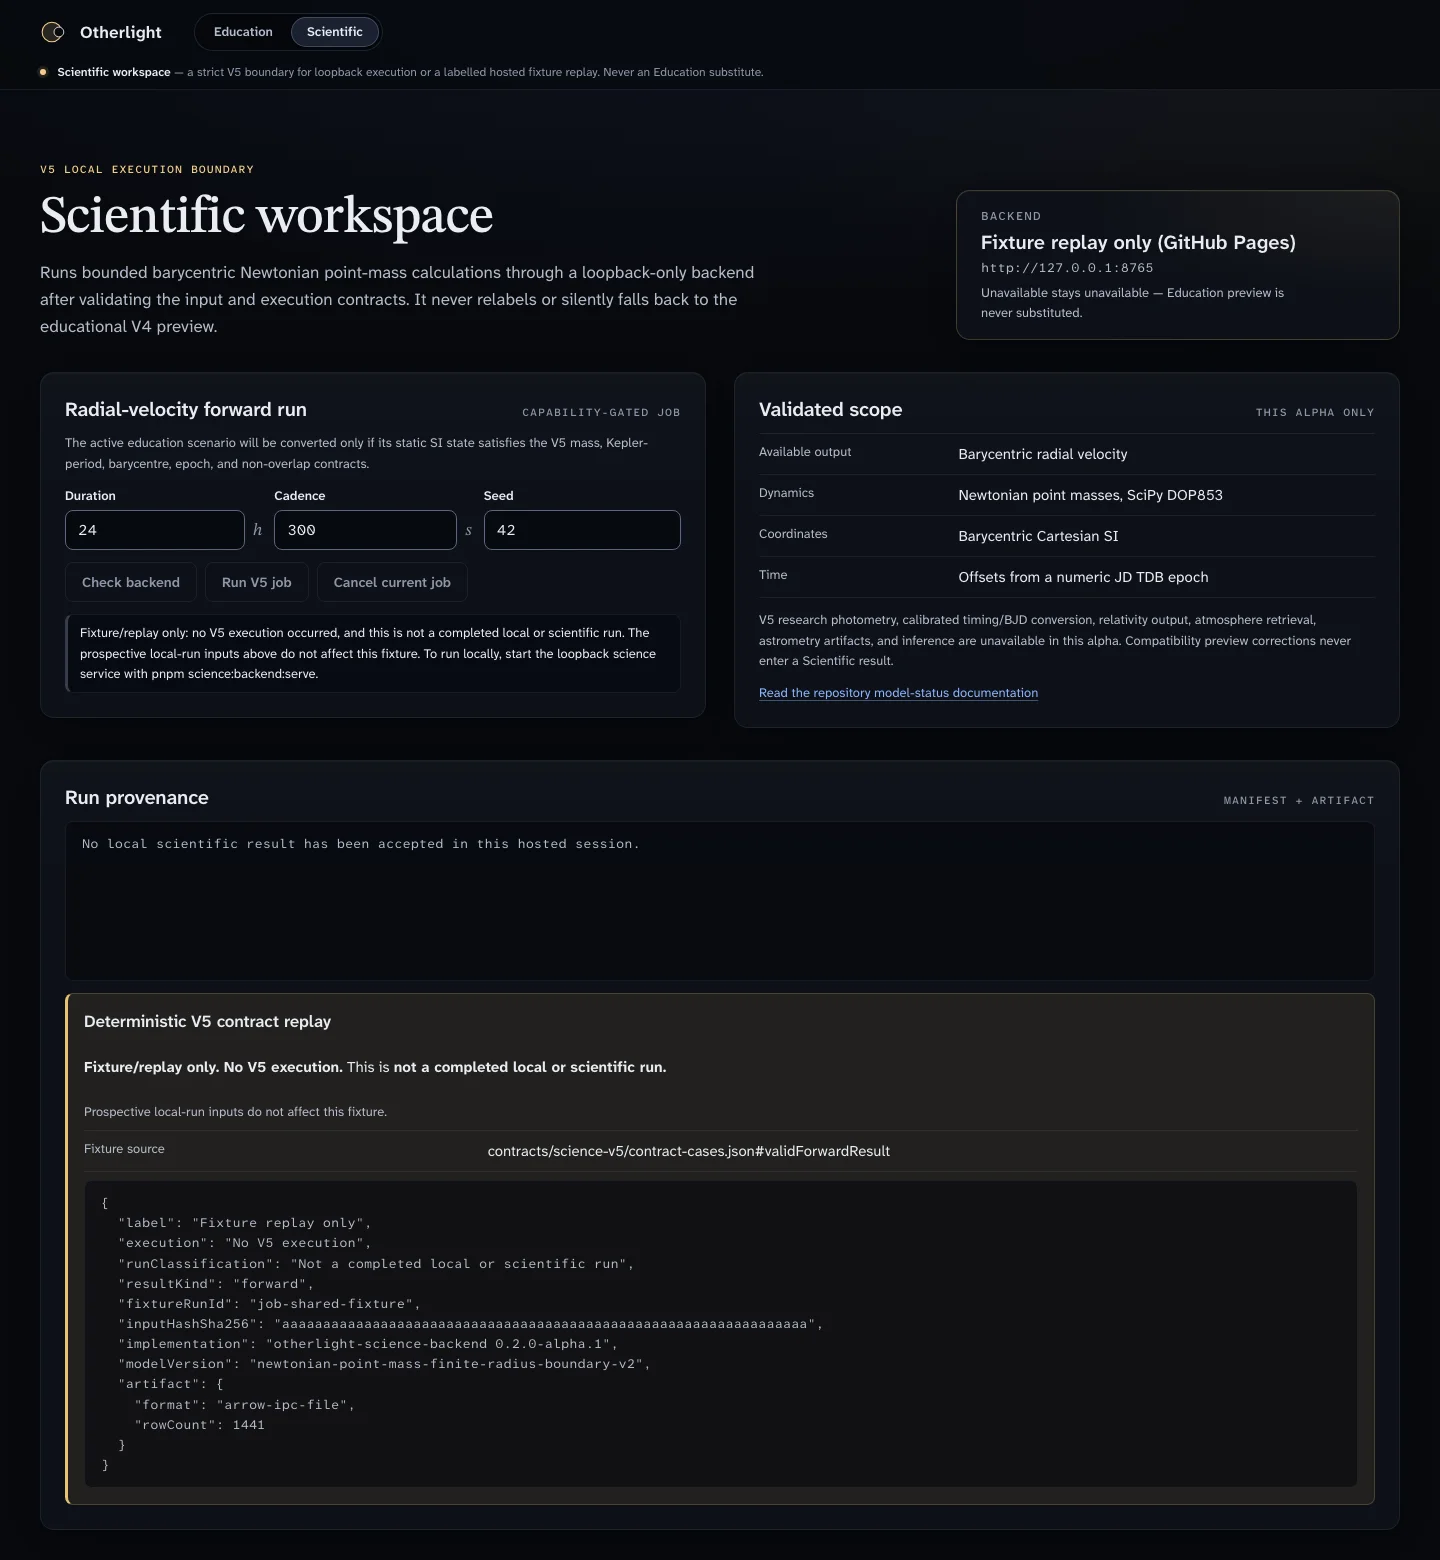Click the "fixtureRunId" JSON line

[269, 1304]
